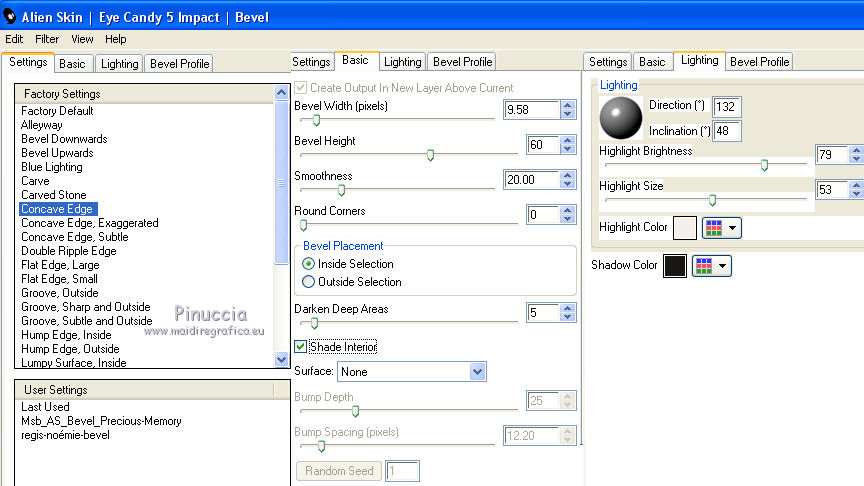Screen dimensions: 864x486
Task: Open the View menu
Action: [82, 39]
